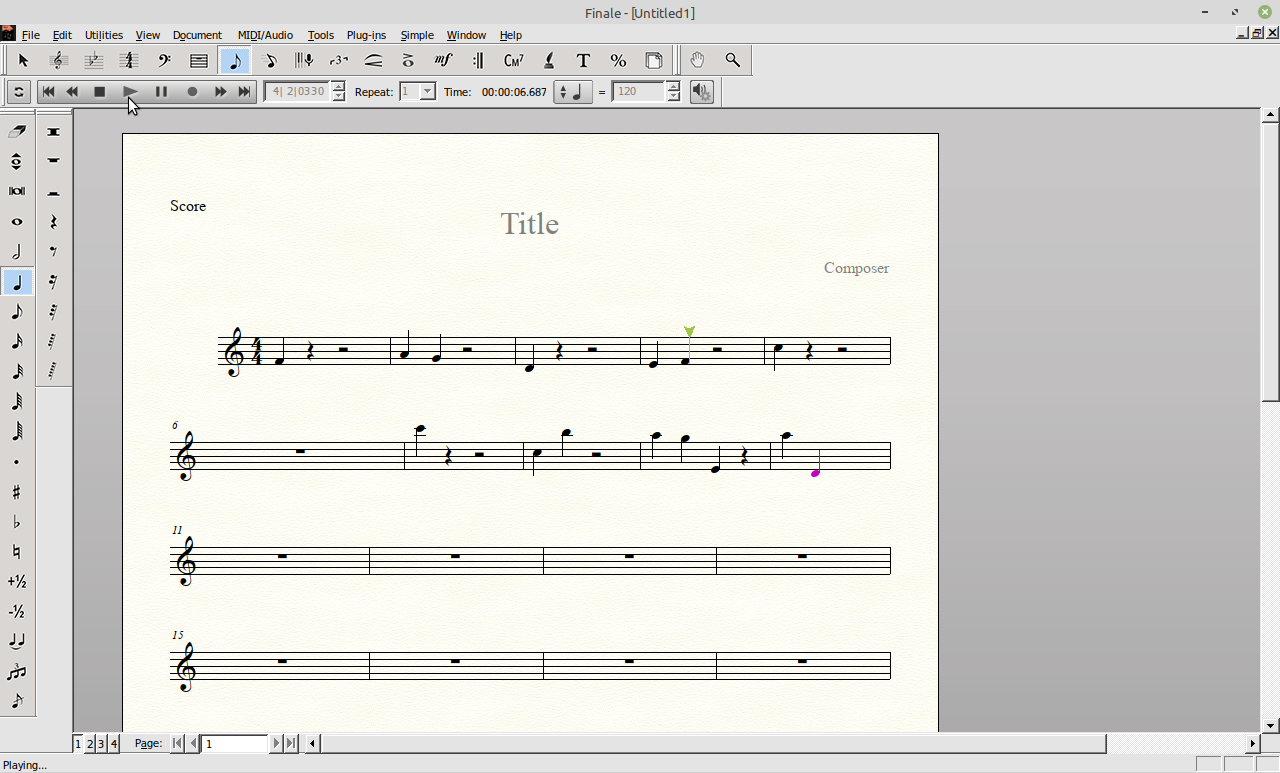Pick the Eraser in the entry palette

pos(17,132)
